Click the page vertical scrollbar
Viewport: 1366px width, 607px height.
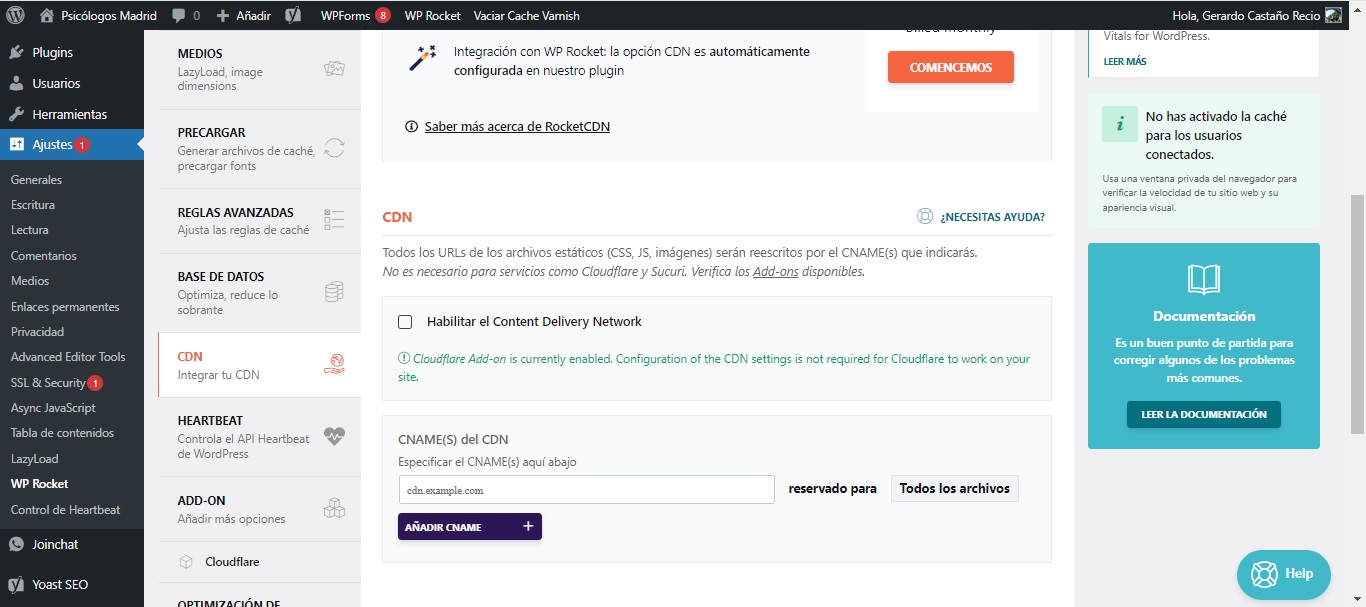(x=1357, y=314)
